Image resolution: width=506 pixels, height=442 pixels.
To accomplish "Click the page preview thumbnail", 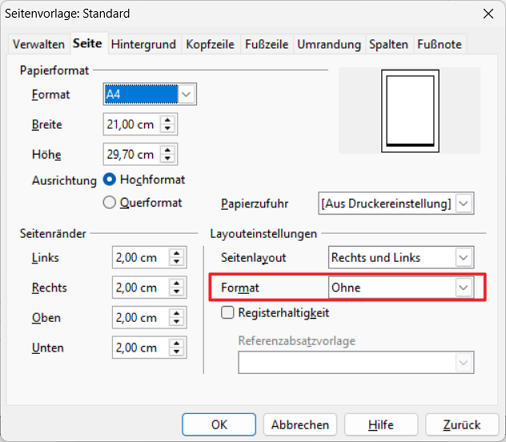I will point(410,111).
